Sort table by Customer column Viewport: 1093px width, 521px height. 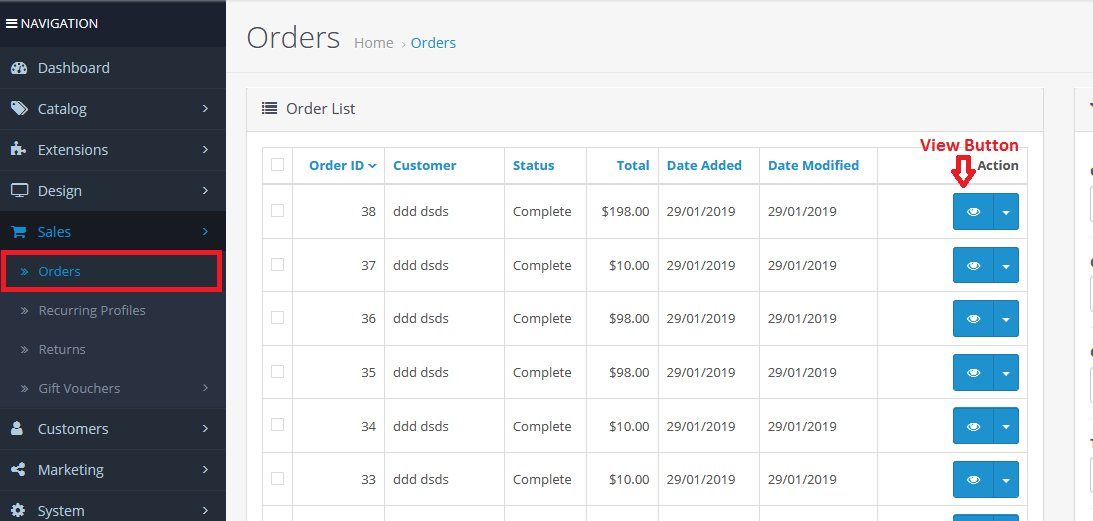425,165
